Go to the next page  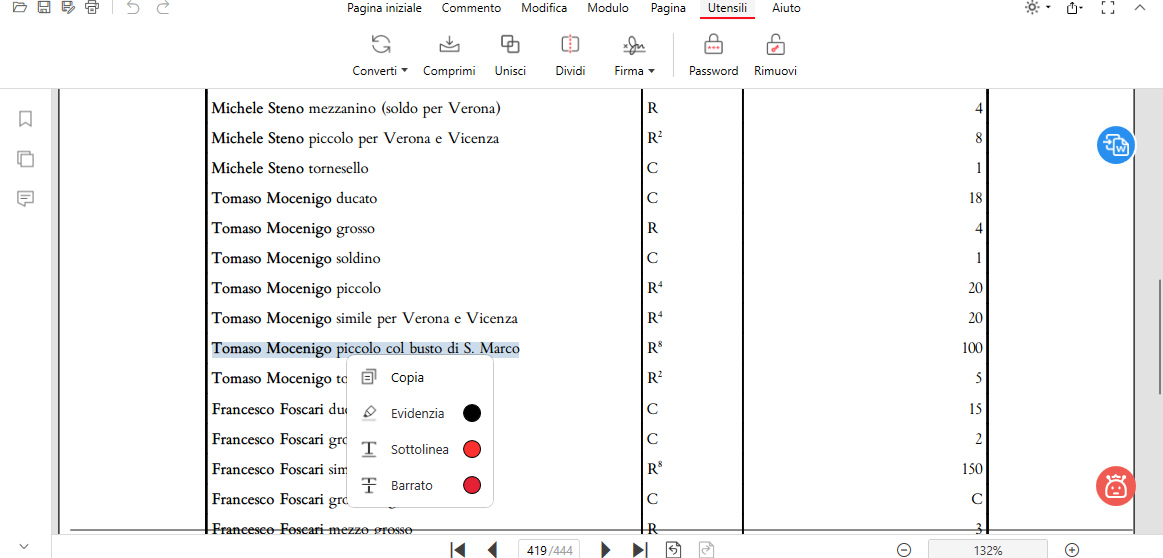click(x=605, y=550)
